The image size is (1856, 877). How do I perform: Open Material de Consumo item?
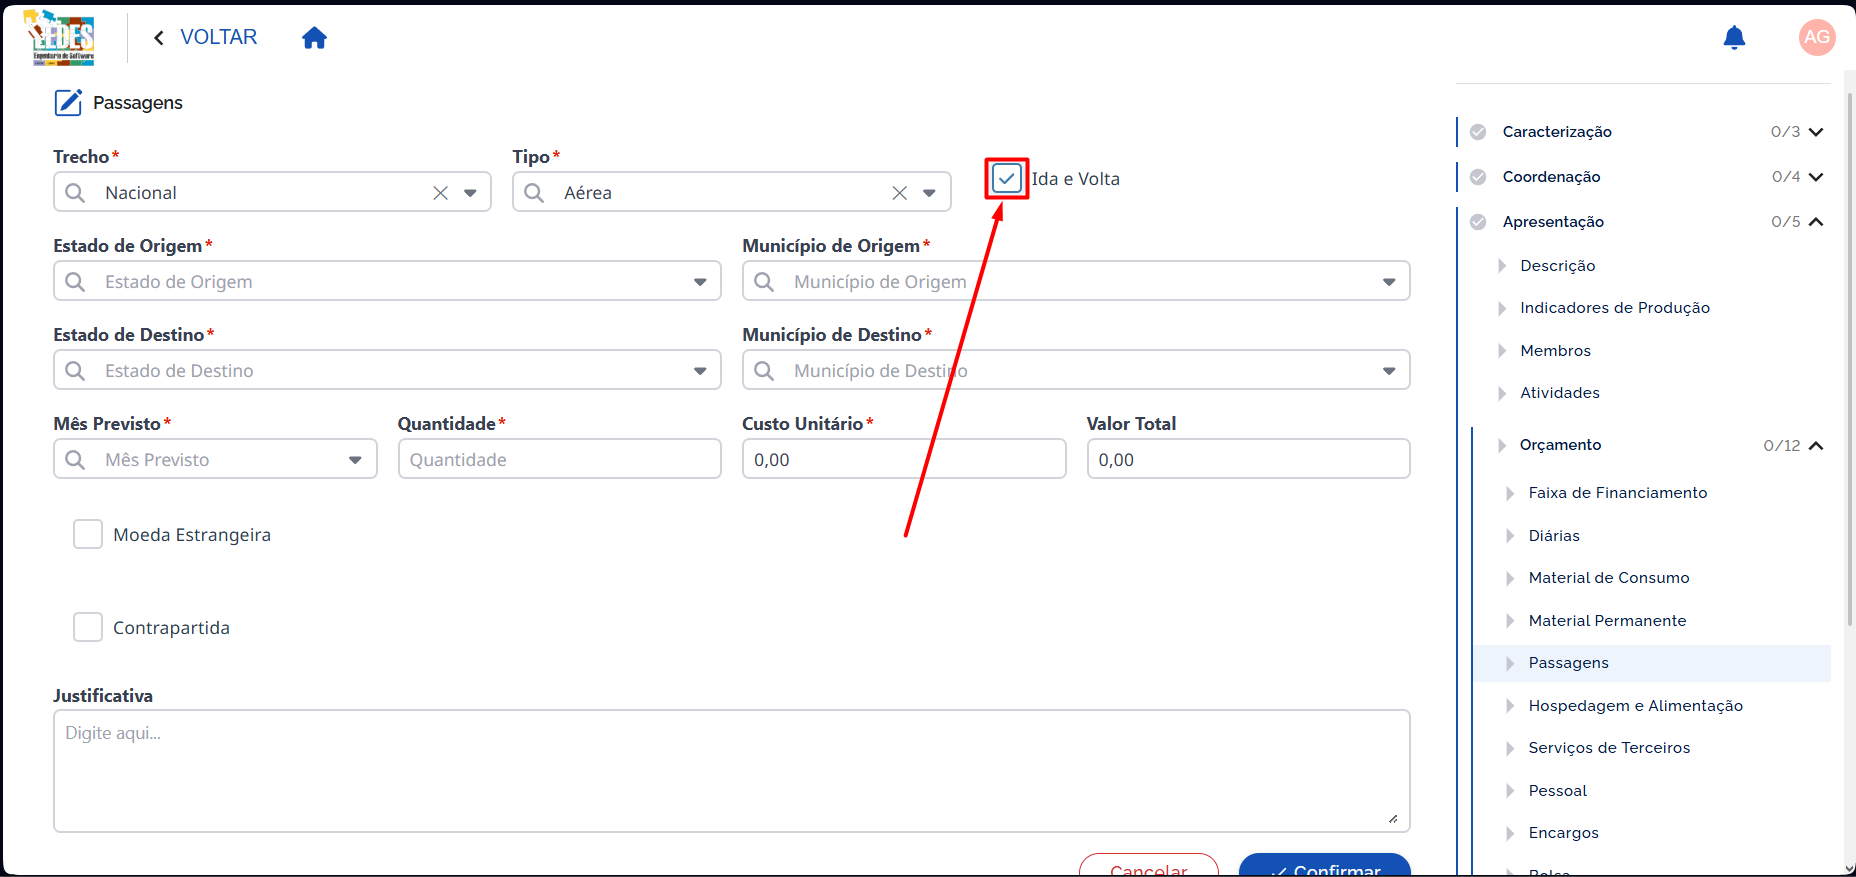(x=1608, y=578)
